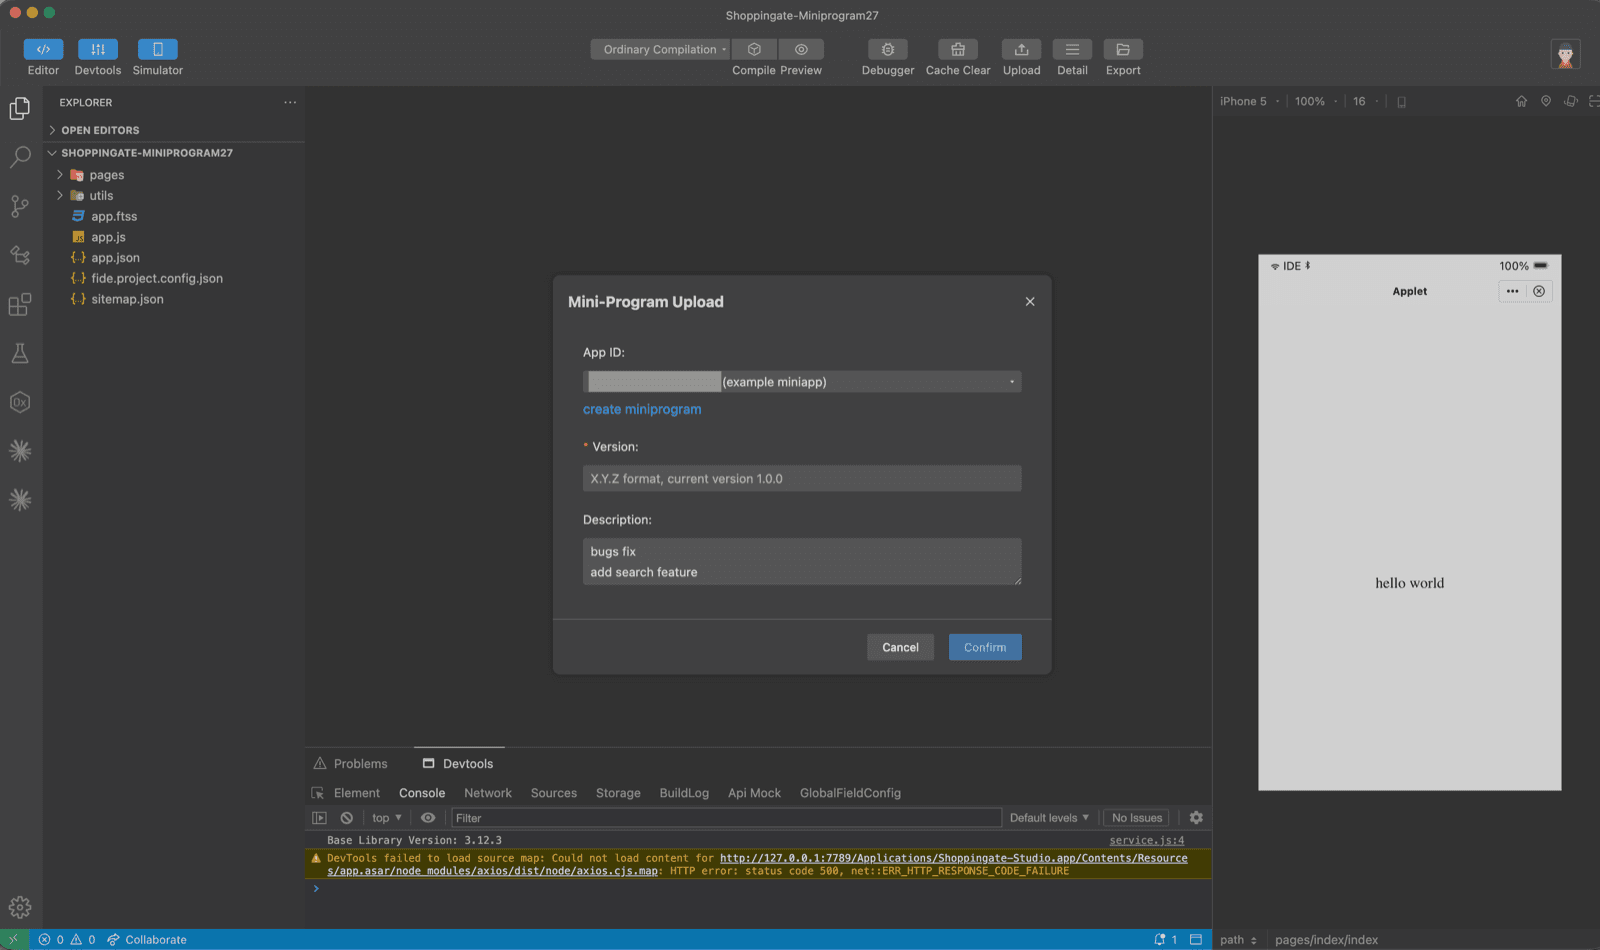
Task: Open the Storage devtools tab
Action: click(x=618, y=793)
